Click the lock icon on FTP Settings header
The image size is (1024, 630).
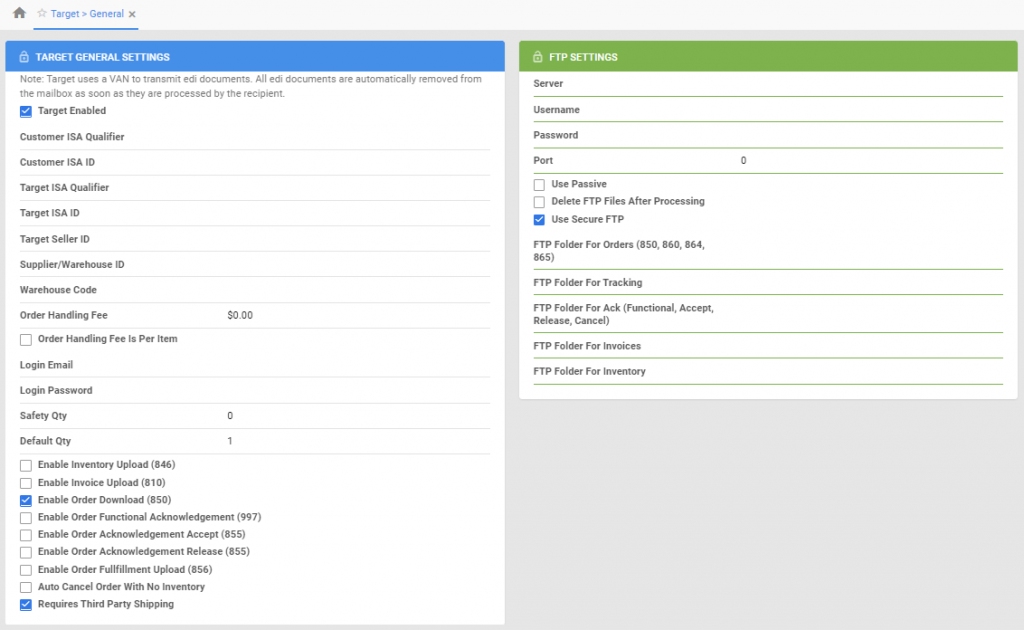[536, 55]
